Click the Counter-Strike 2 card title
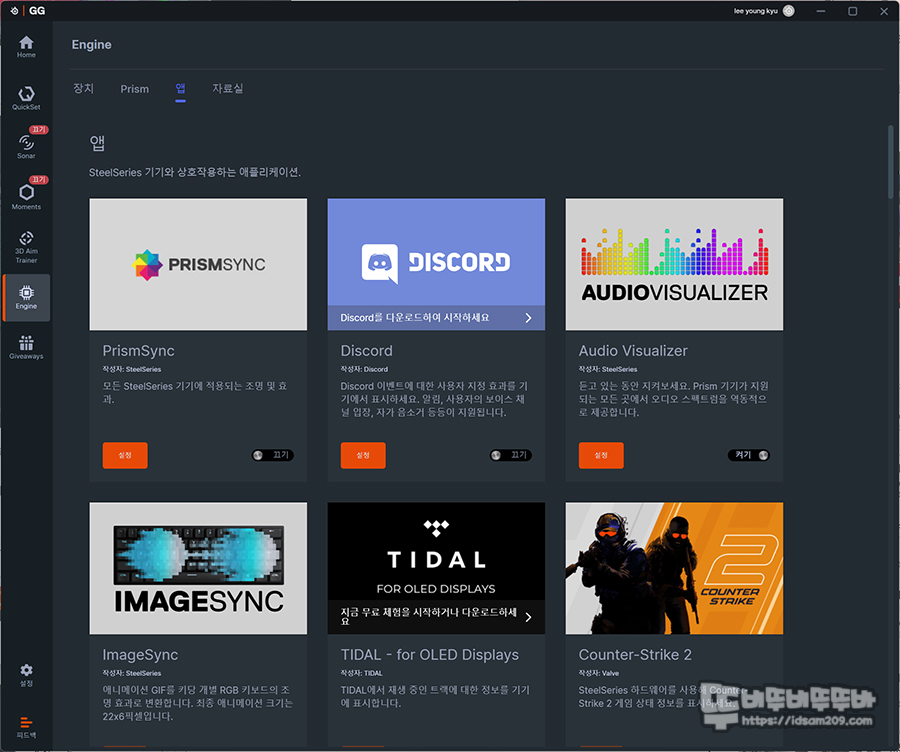This screenshot has height=752, width=900. [x=635, y=655]
